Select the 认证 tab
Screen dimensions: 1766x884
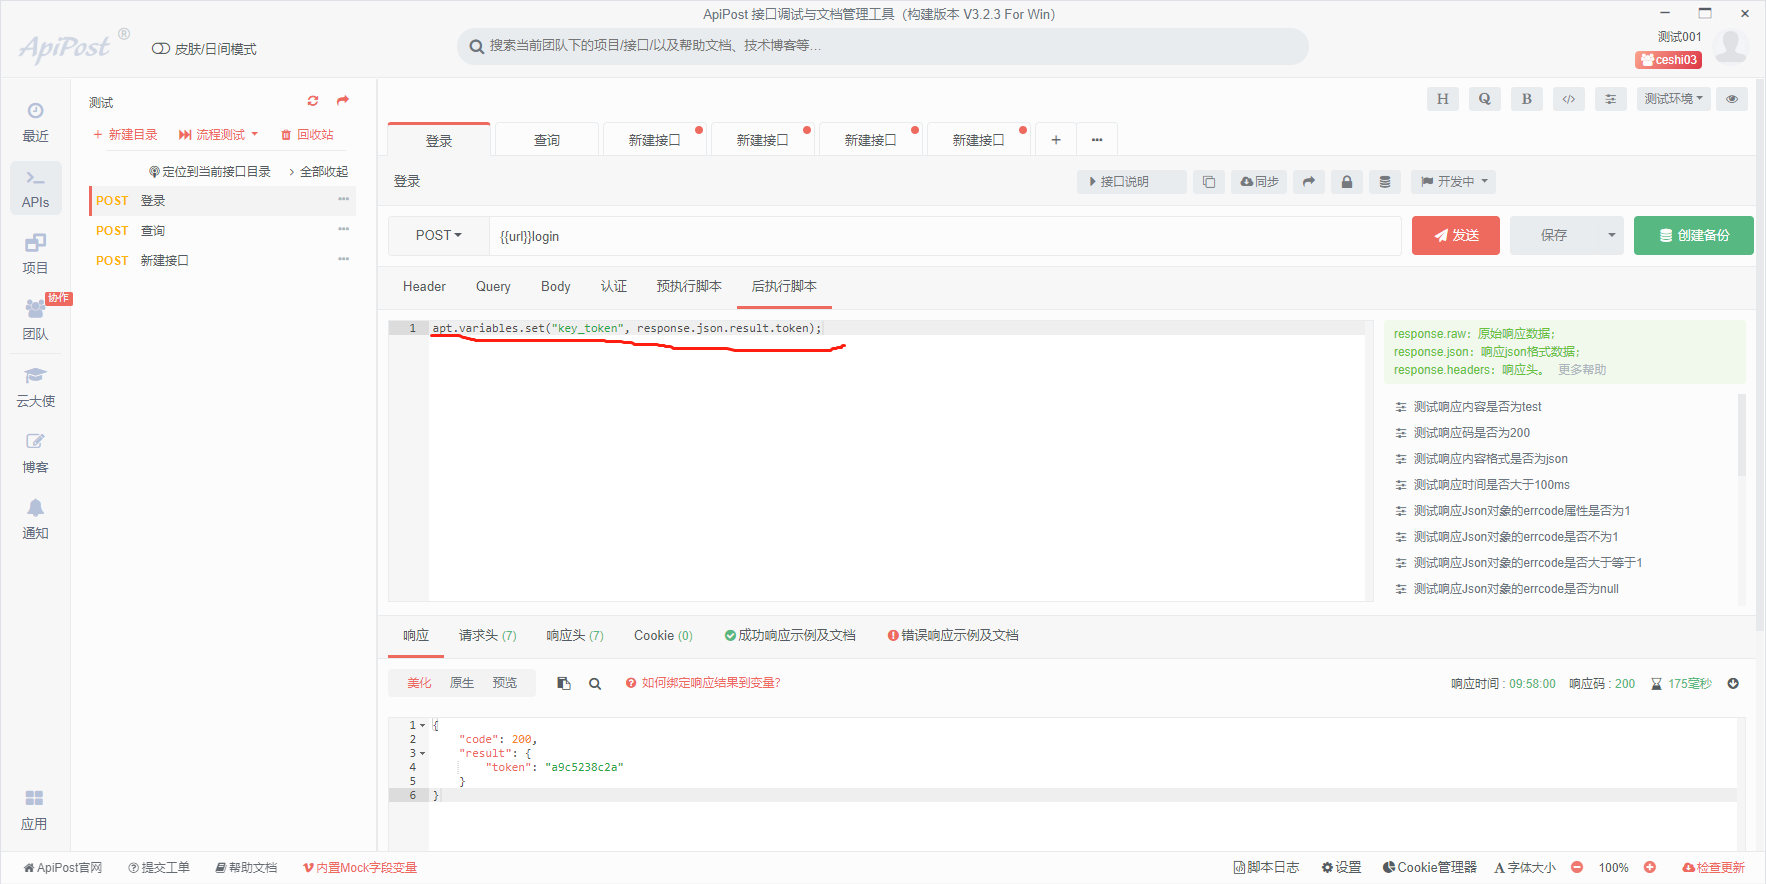click(x=614, y=287)
